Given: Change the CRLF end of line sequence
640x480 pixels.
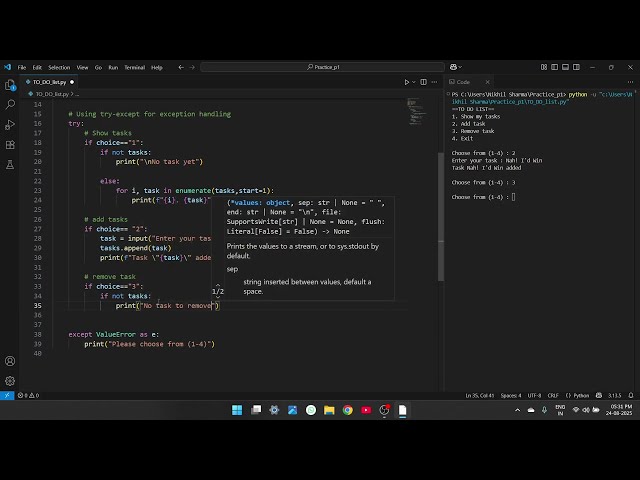Looking at the screenshot, I should (553, 395).
